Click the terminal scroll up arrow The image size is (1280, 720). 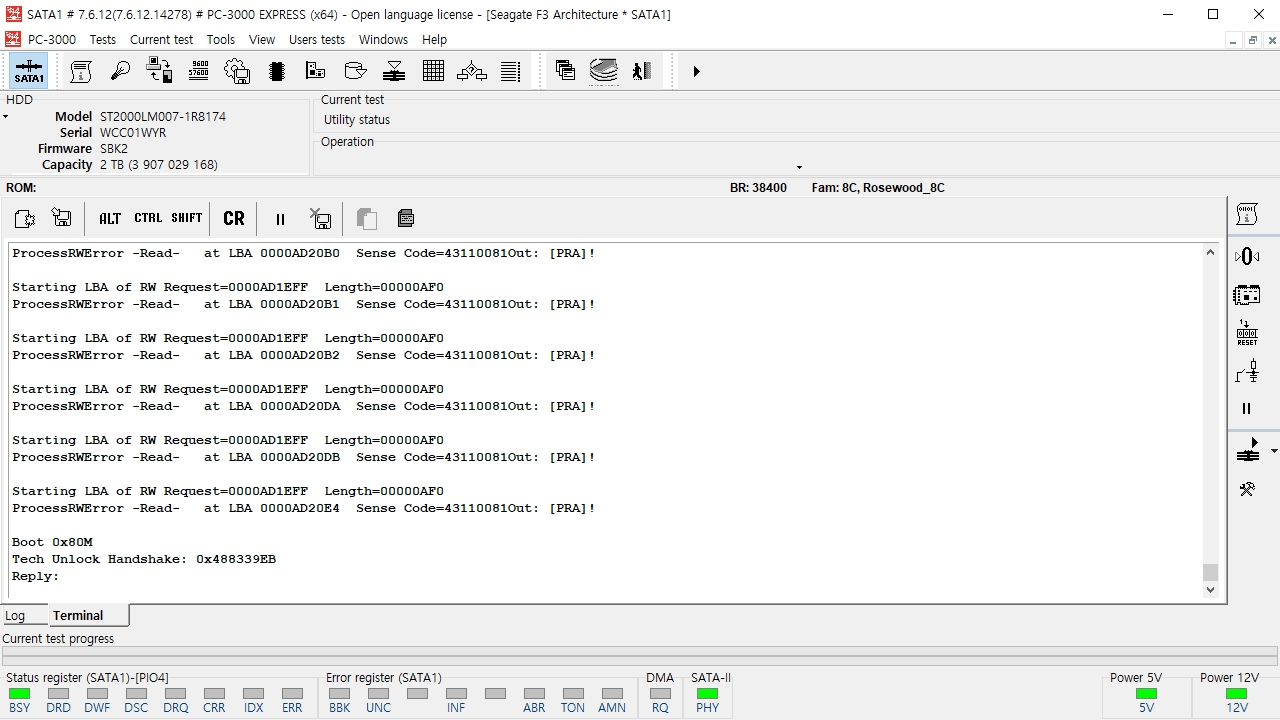click(1210, 253)
